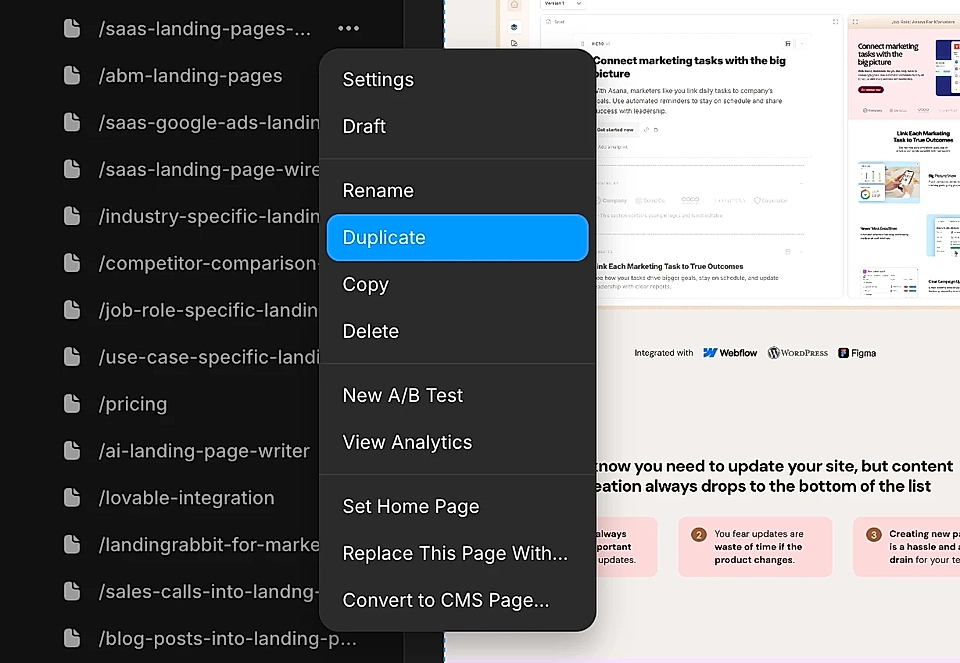This screenshot has width=960, height=663.
Task: Click the page icon next to /pricing
Action: (x=73, y=404)
